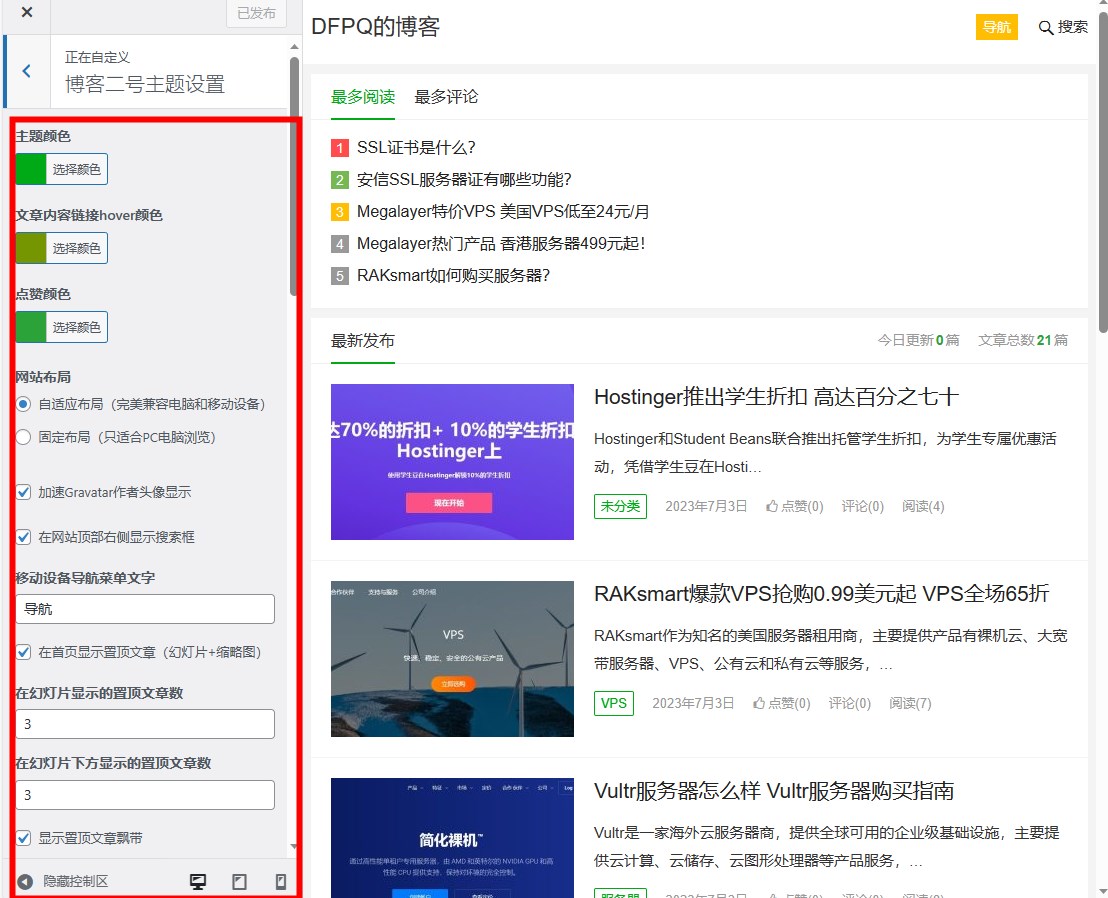Open post Megalayer热门产品 香港服务器499元起
The width and height of the screenshot is (1108, 898).
pyautogui.click(x=501, y=244)
